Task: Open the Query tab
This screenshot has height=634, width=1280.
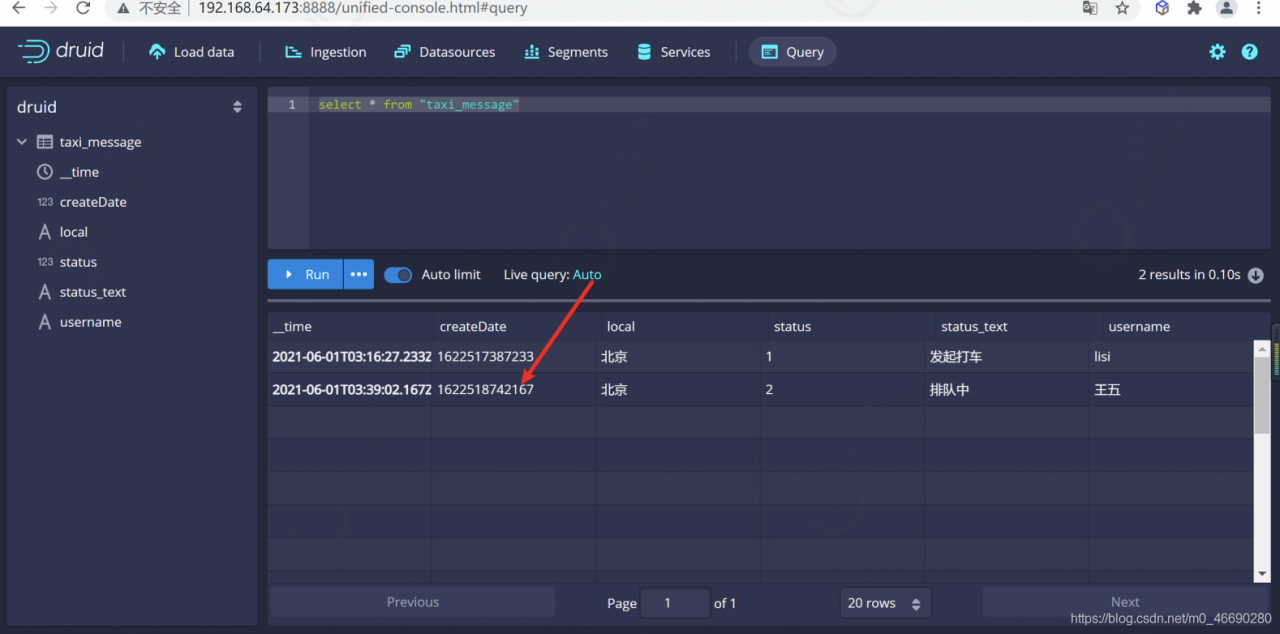Action: tap(793, 52)
